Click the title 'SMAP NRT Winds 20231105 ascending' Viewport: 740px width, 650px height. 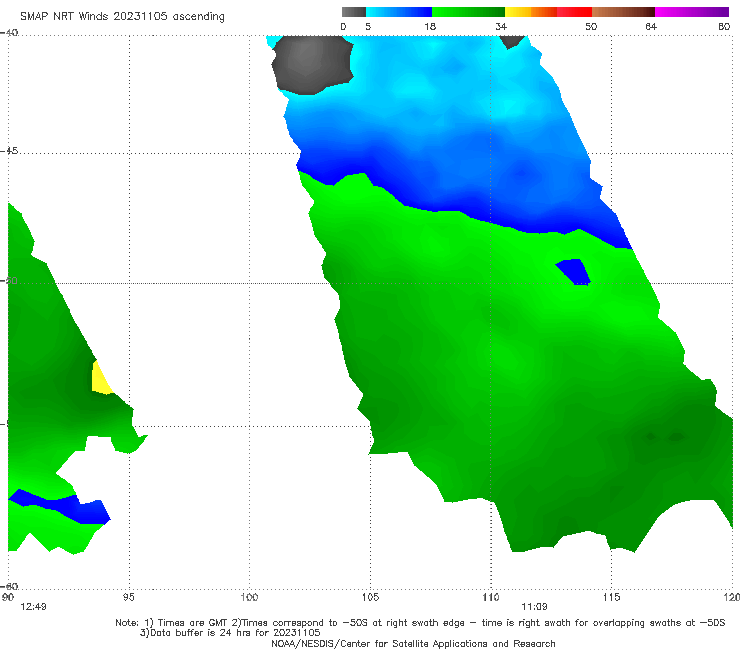pyautogui.click(x=122, y=17)
